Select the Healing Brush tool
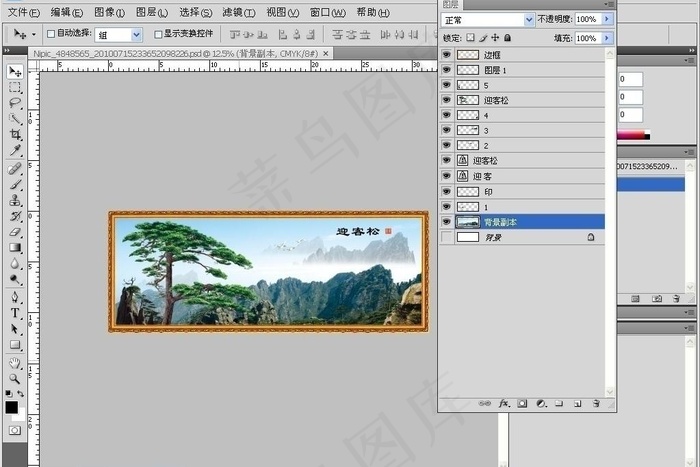 (15, 169)
